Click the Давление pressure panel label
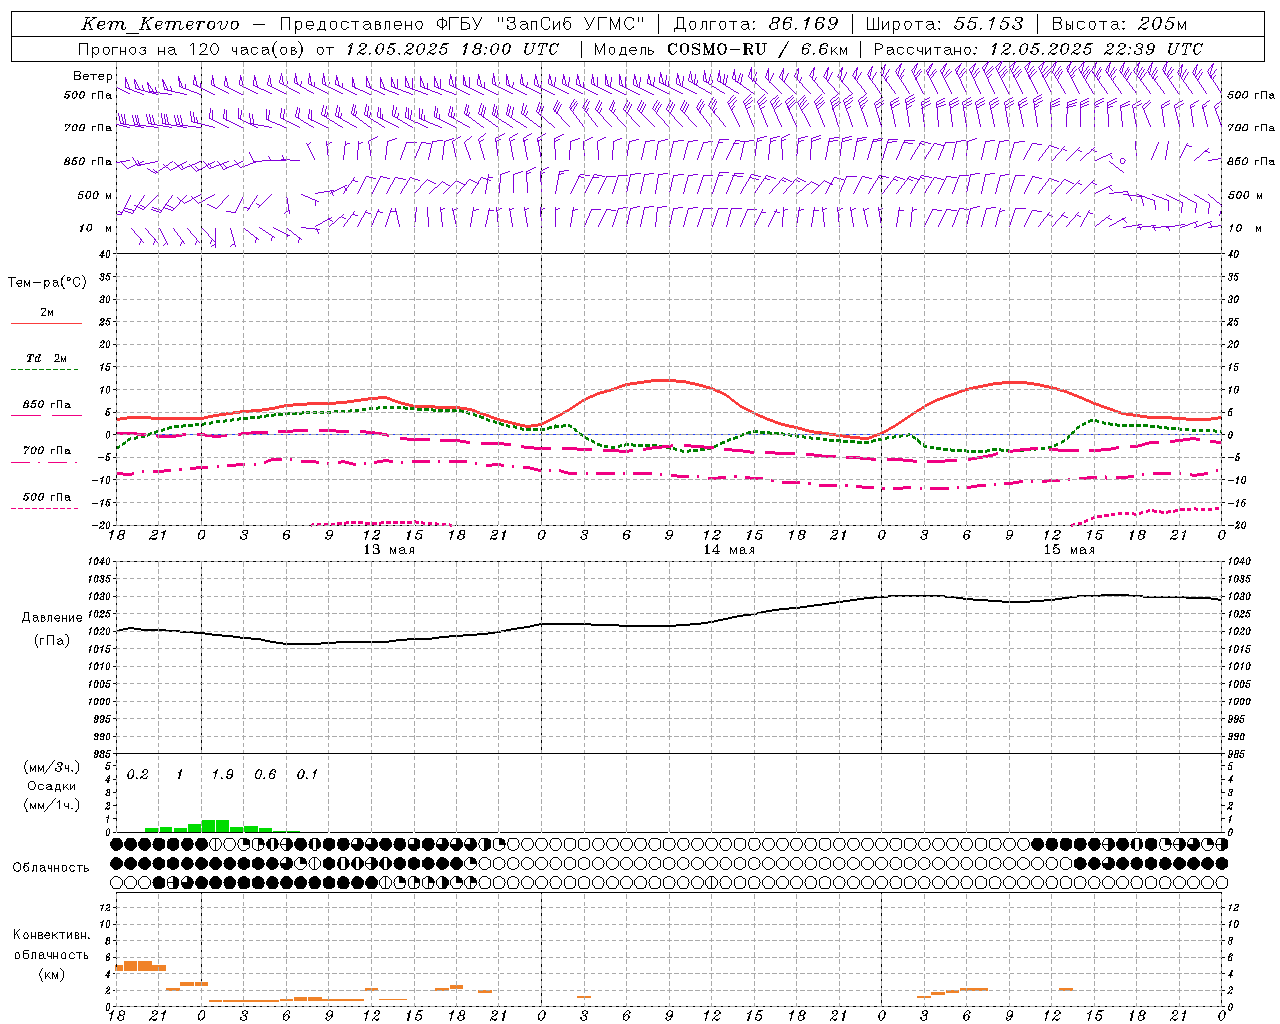Screen dimensions: 1280x1024 tap(52, 618)
